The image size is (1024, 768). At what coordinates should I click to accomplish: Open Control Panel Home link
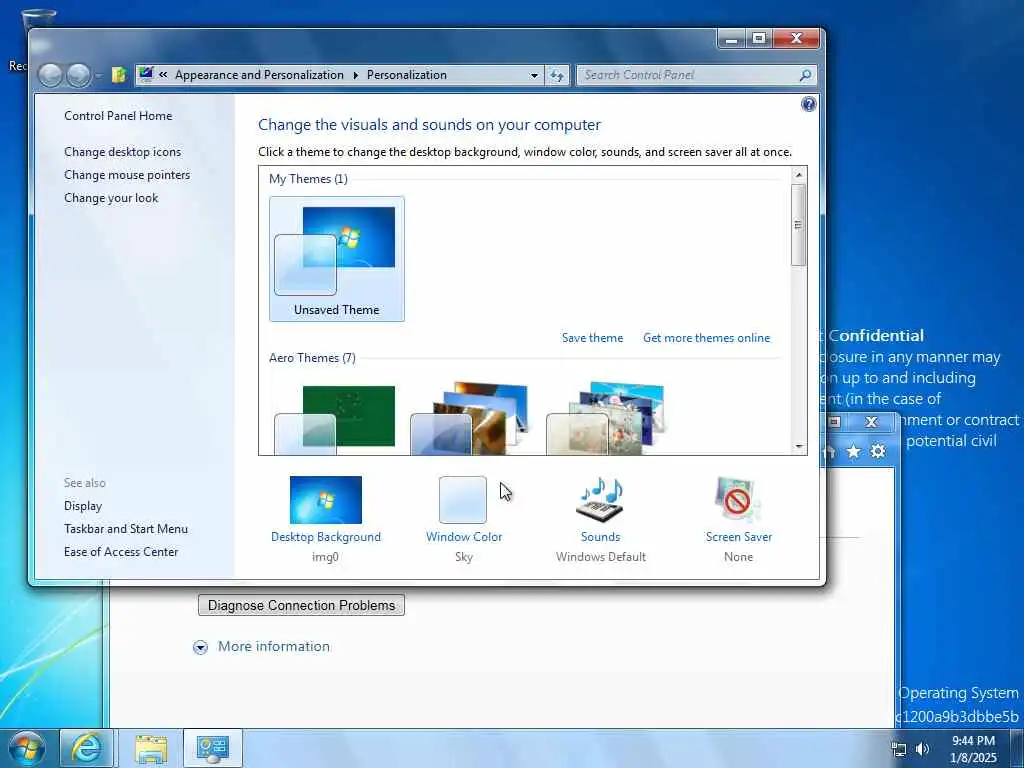tap(118, 116)
